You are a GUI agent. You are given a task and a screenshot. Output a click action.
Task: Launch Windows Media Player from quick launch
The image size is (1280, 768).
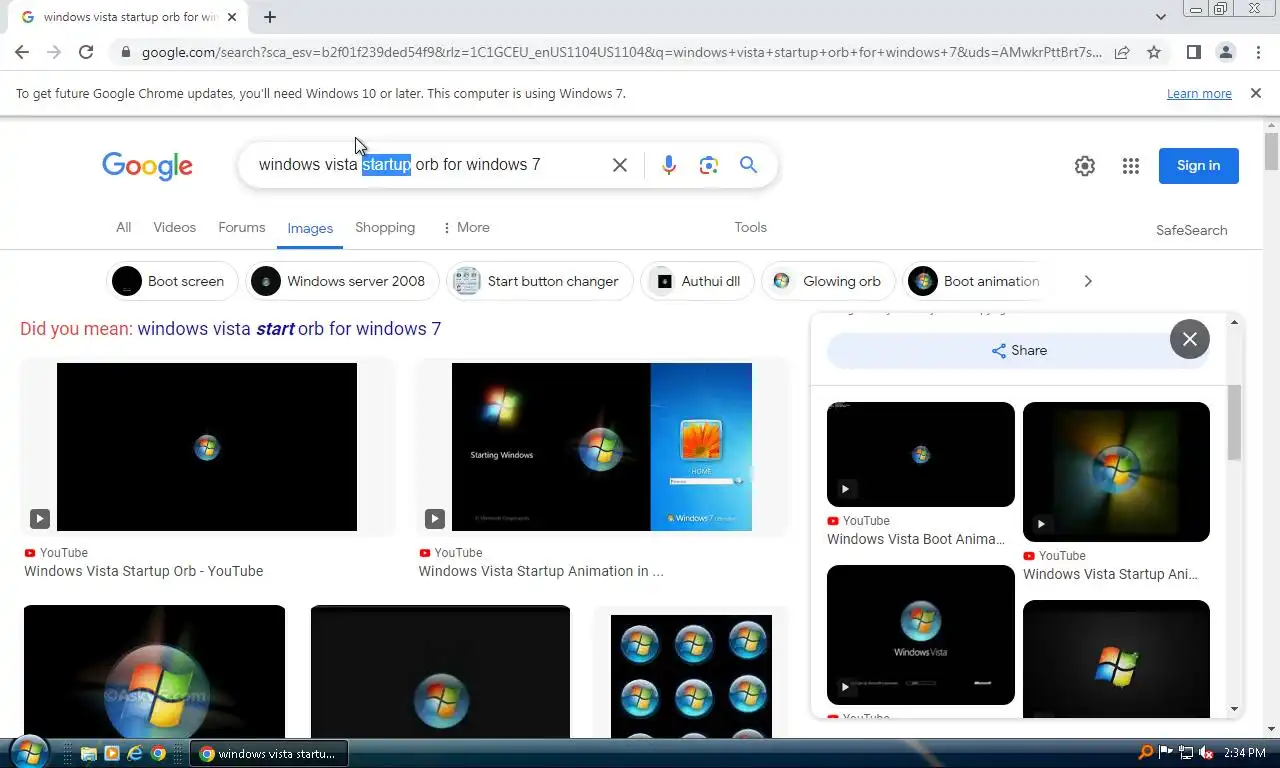(112, 753)
